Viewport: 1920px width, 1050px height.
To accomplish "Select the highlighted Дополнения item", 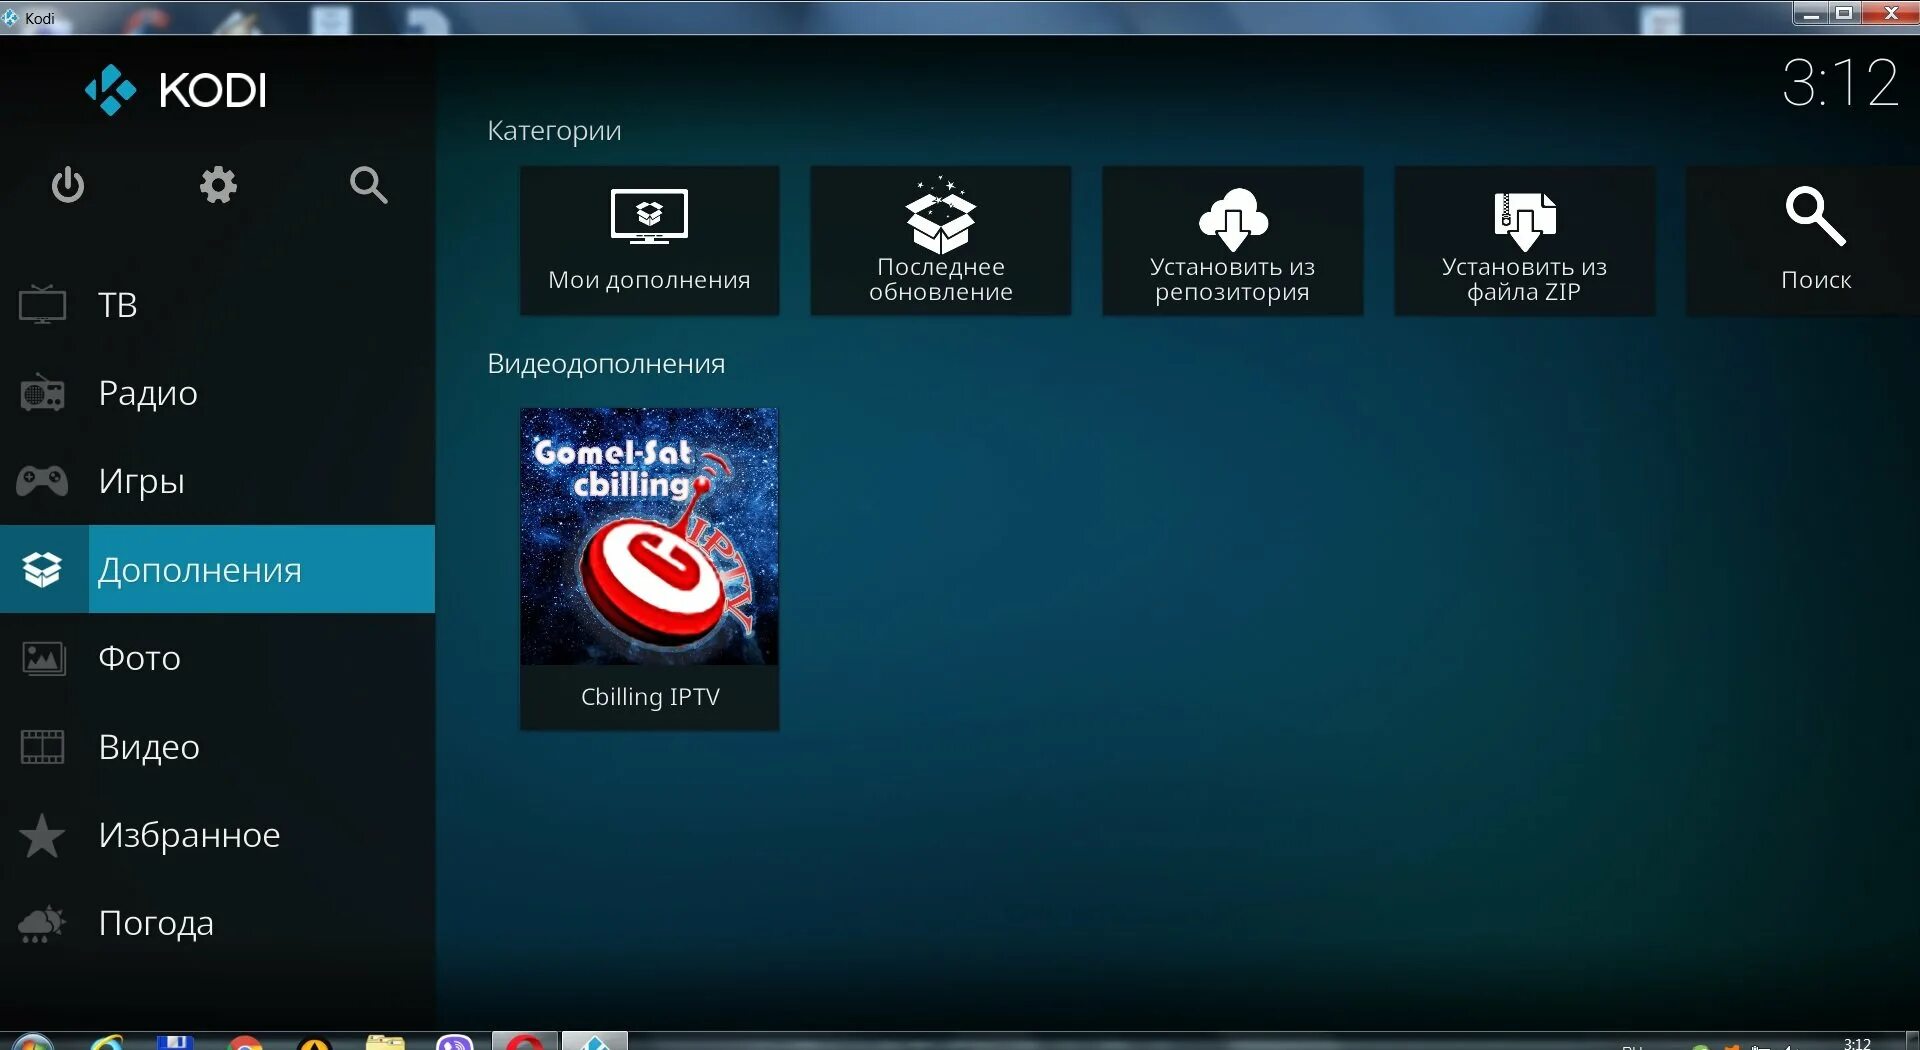I will (217, 569).
